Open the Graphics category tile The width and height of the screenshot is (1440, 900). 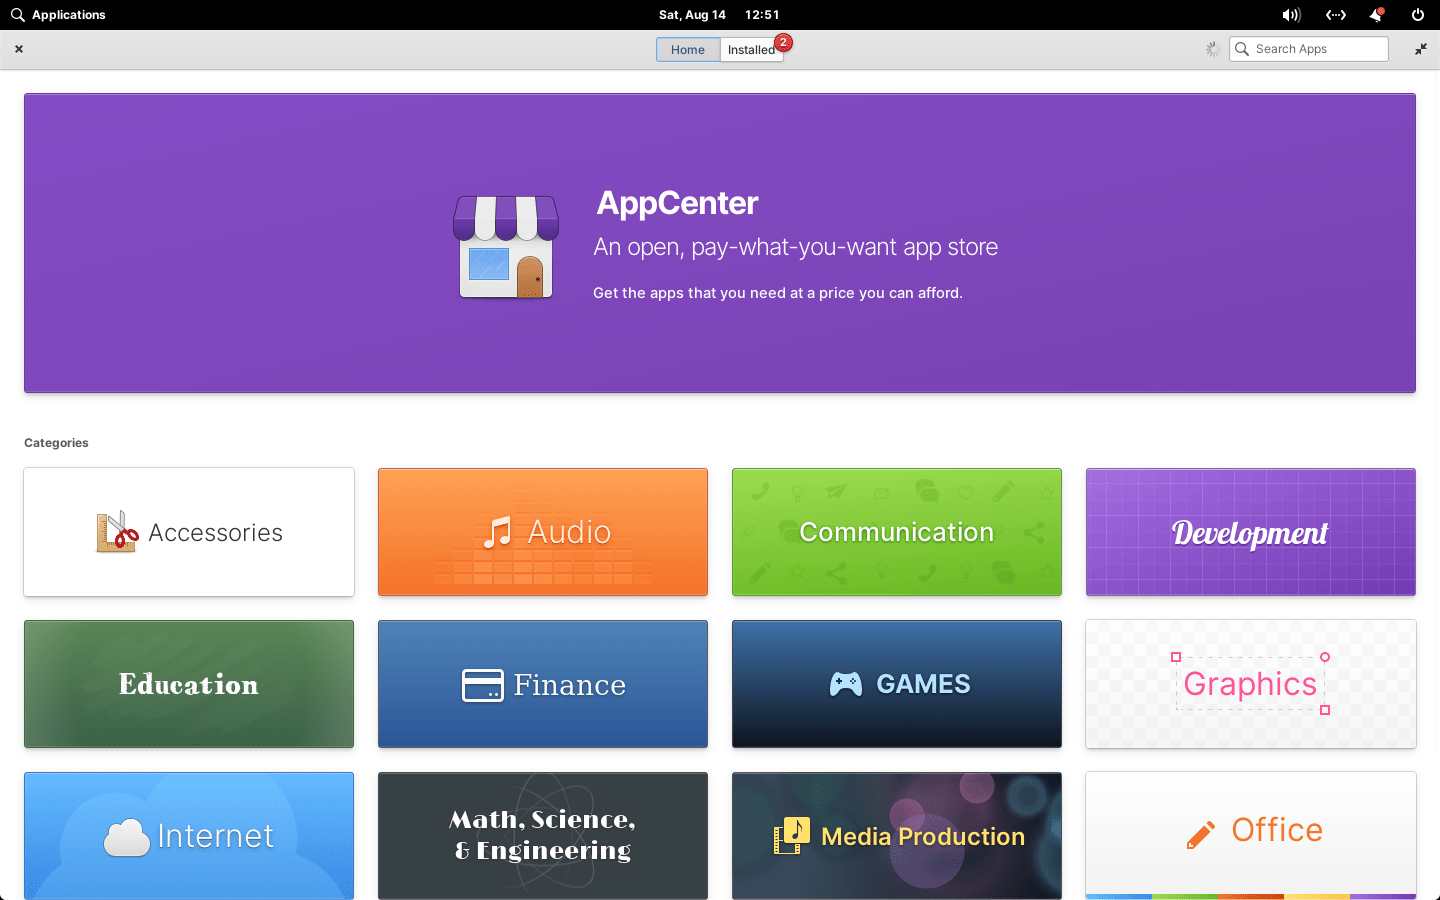click(1251, 684)
